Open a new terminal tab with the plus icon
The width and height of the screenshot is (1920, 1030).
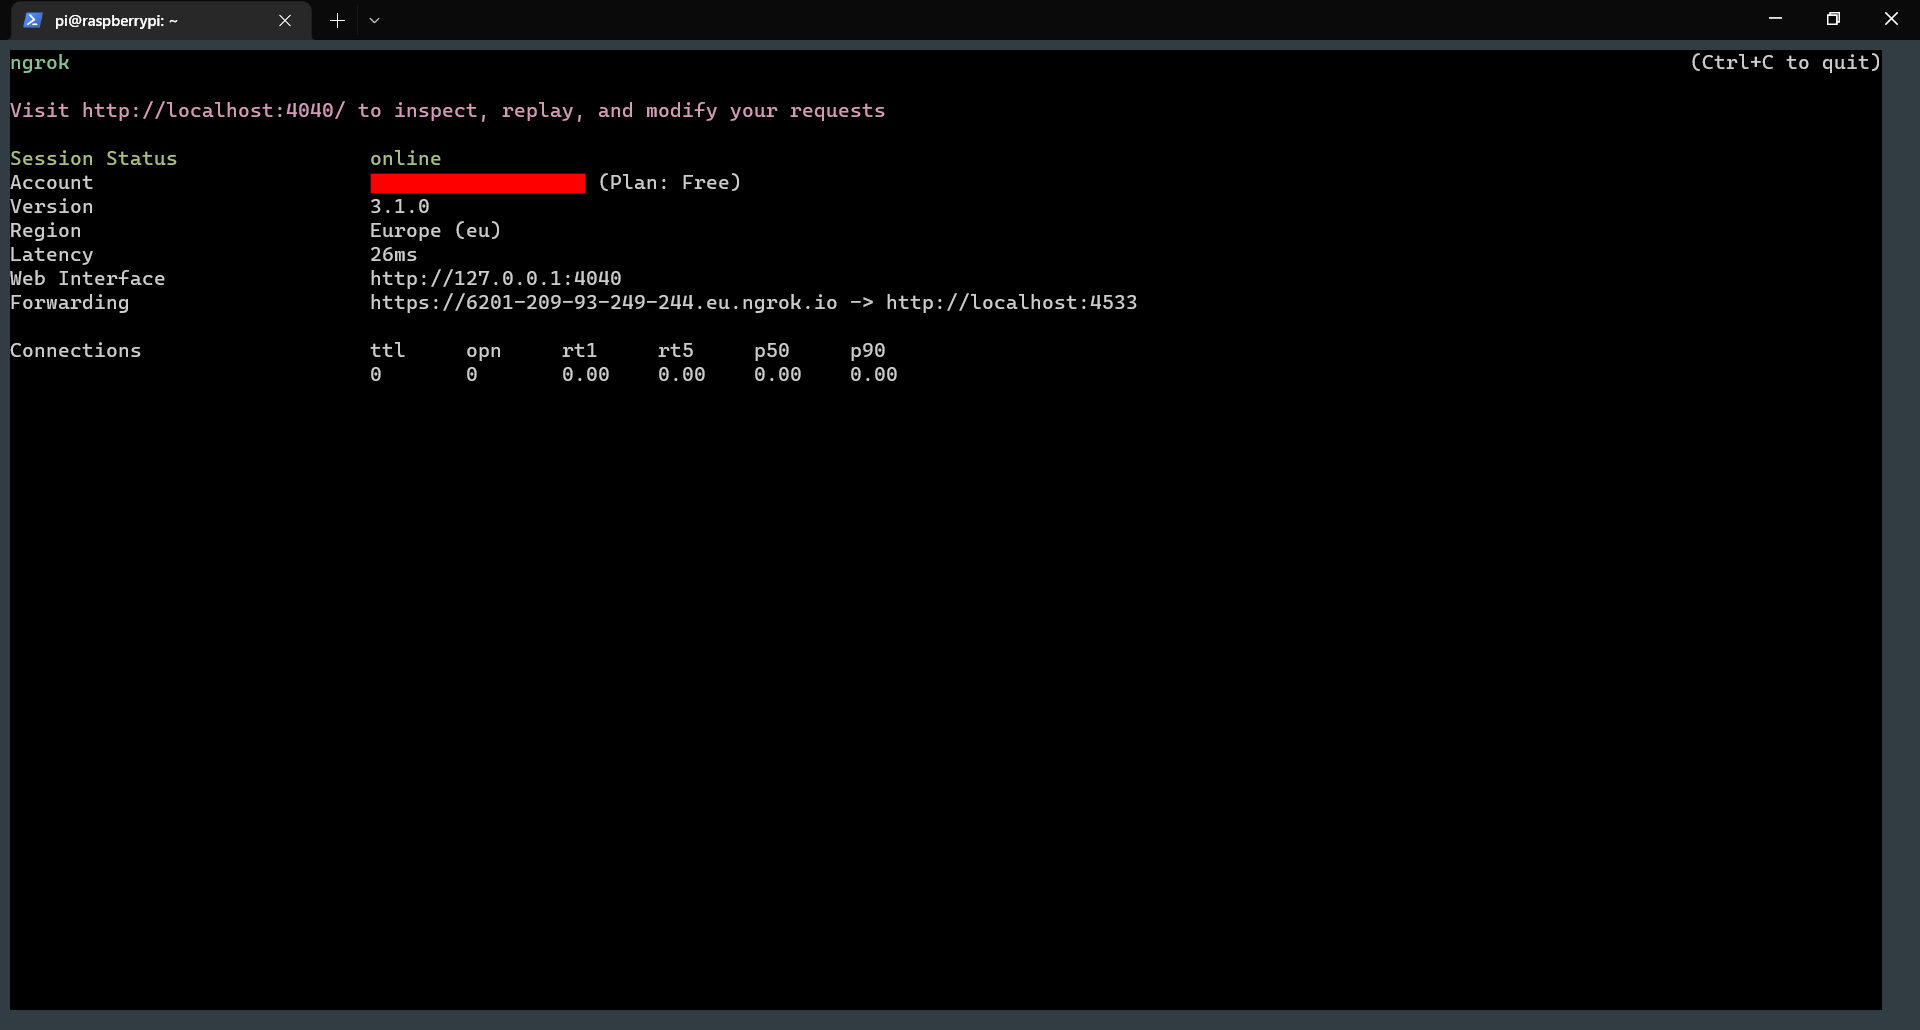point(337,20)
